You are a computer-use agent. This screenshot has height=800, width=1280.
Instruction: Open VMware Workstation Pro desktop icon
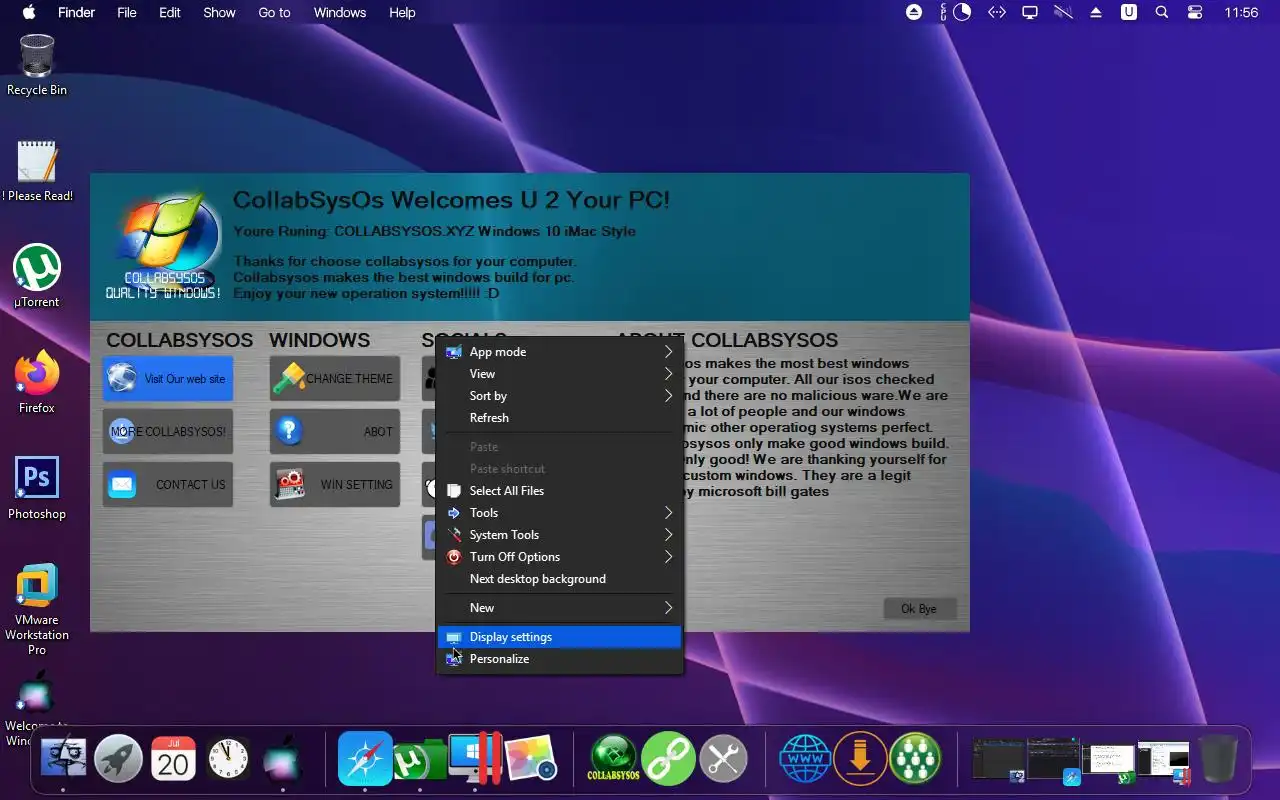click(37, 610)
